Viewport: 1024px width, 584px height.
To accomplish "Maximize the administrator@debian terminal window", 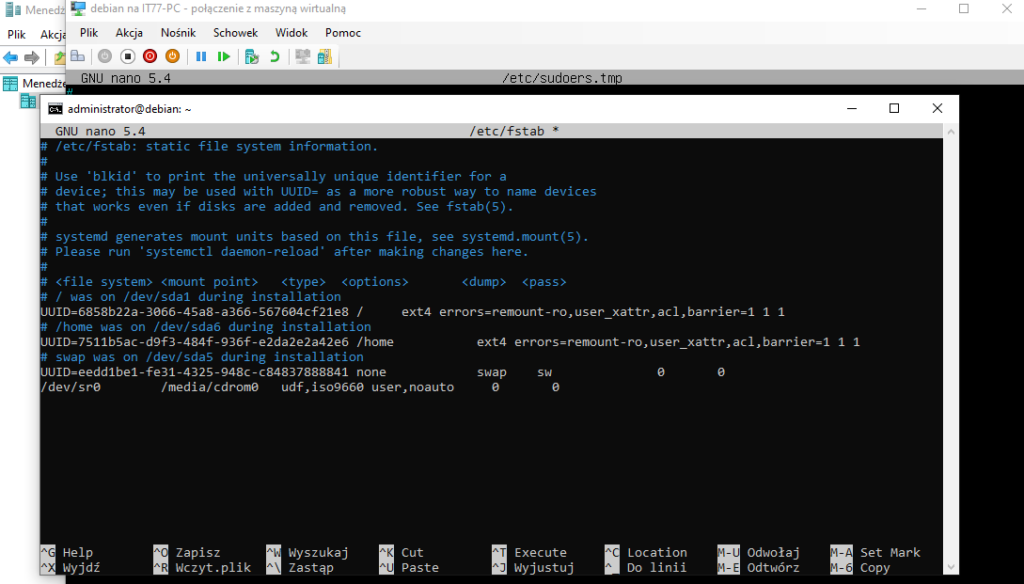I will click(x=894, y=108).
